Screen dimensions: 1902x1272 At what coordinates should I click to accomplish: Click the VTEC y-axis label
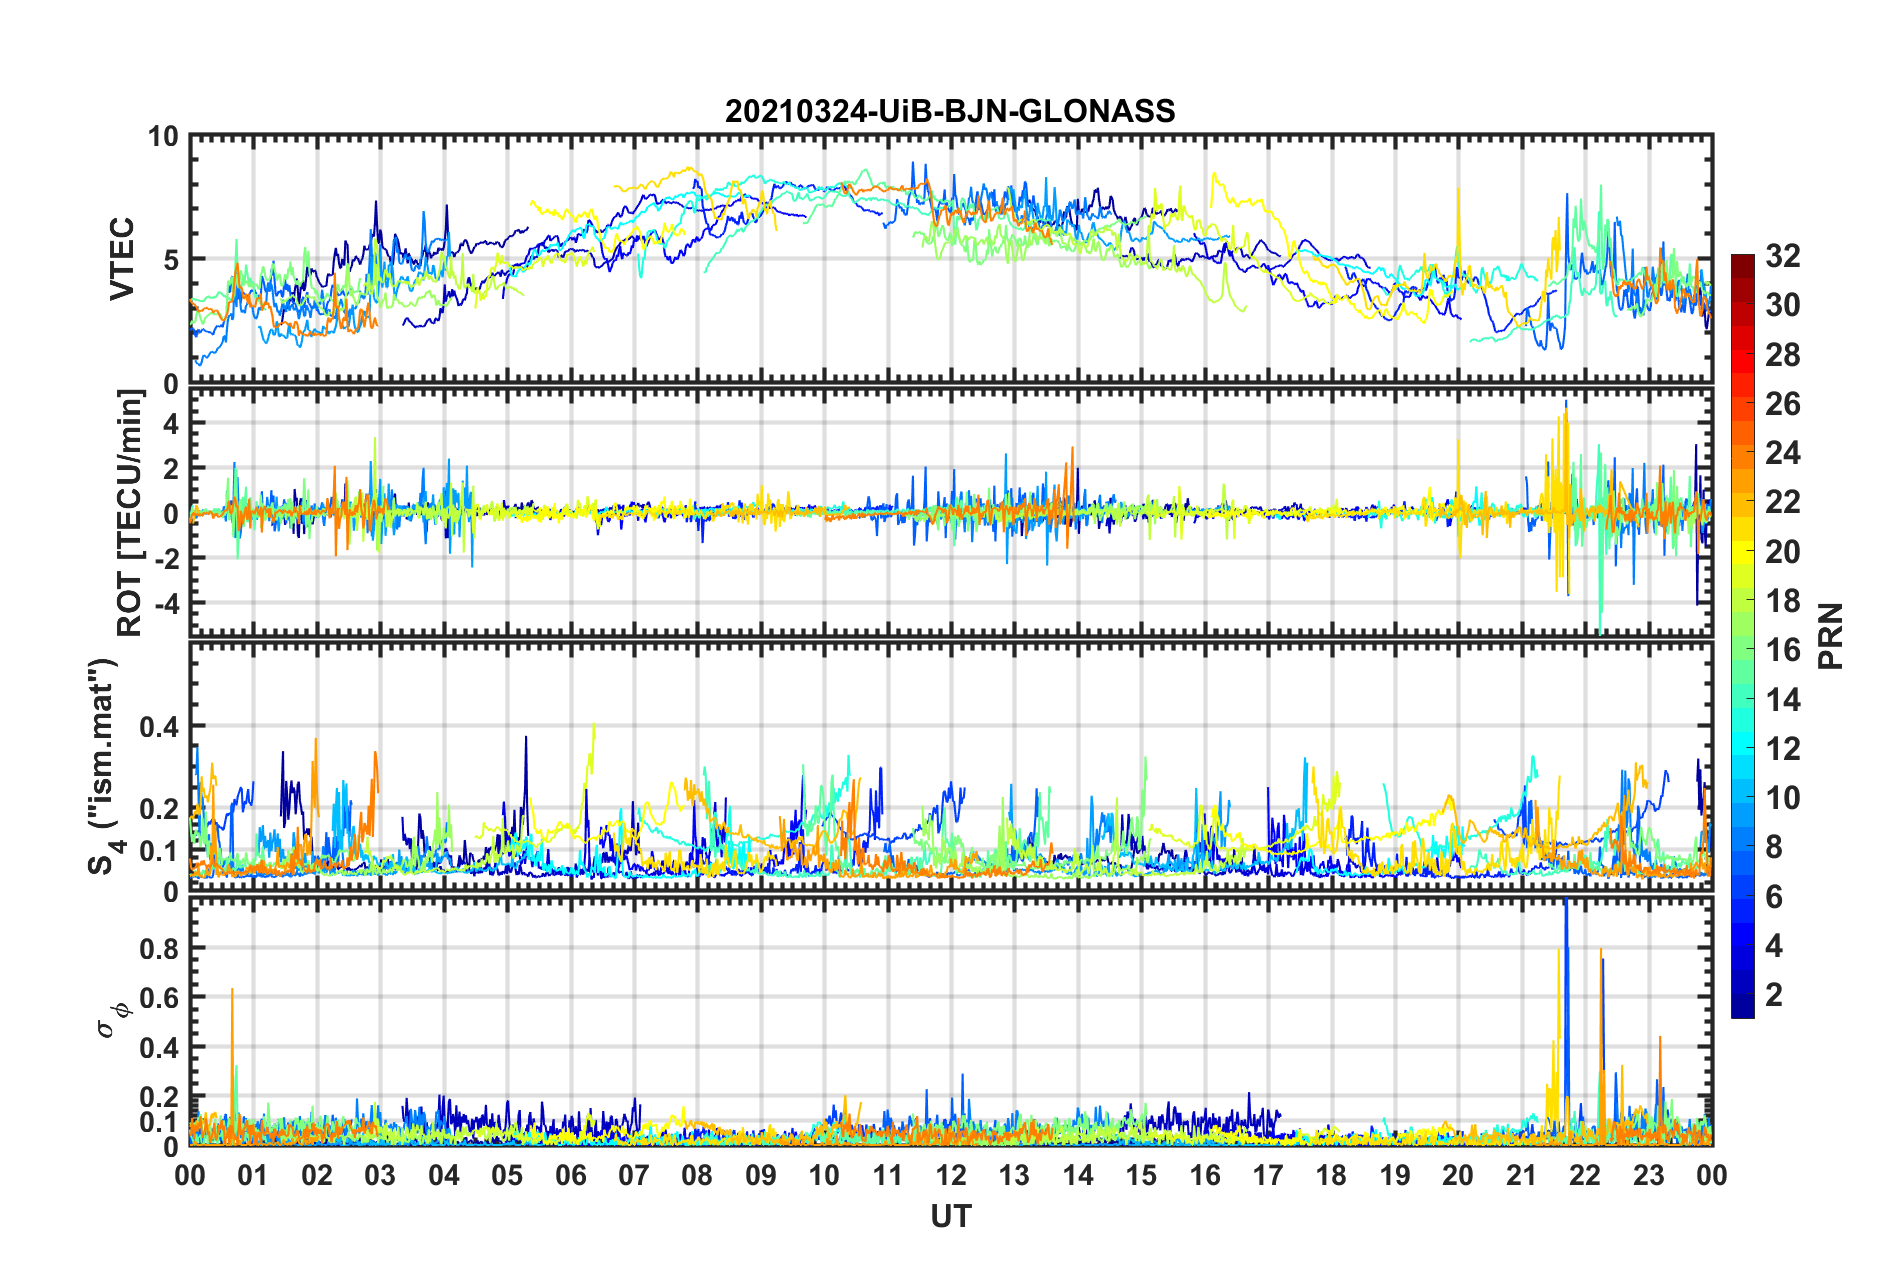point(122,259)
